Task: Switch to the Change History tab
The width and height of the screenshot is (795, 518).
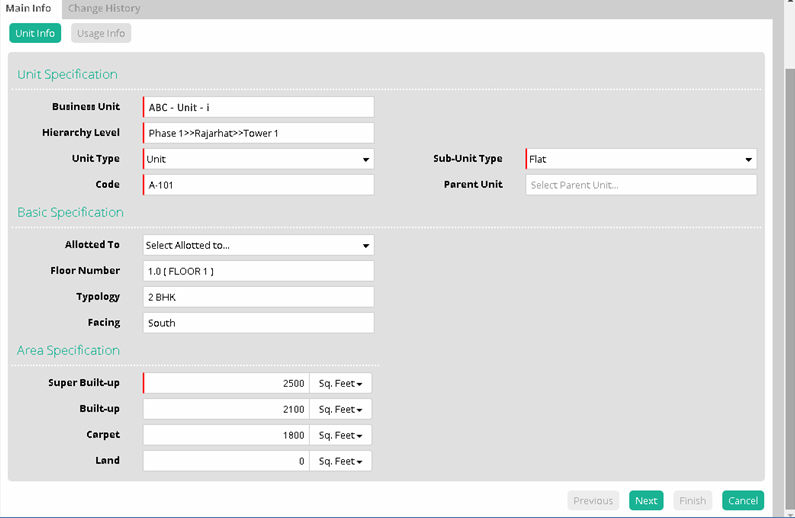Action: click(x=104, y=9)
